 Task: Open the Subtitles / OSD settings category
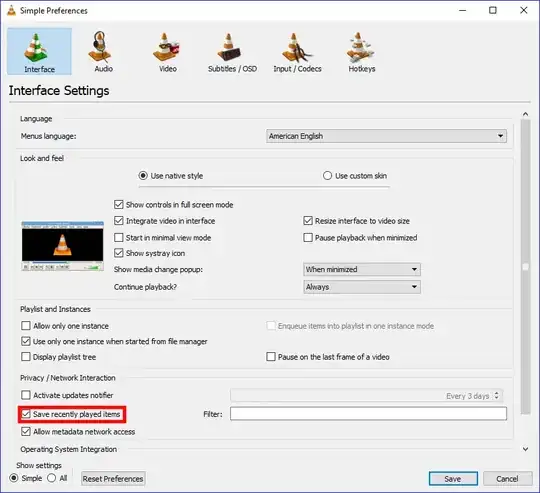point(232,51)
